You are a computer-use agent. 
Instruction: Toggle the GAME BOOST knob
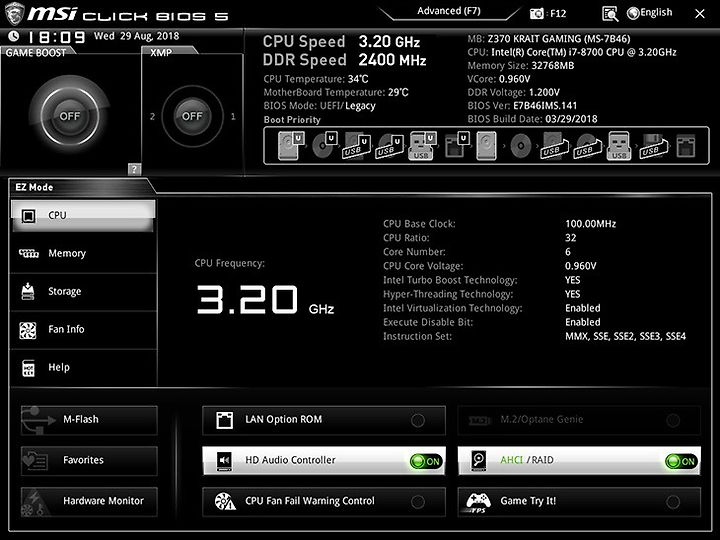(70, 116)
